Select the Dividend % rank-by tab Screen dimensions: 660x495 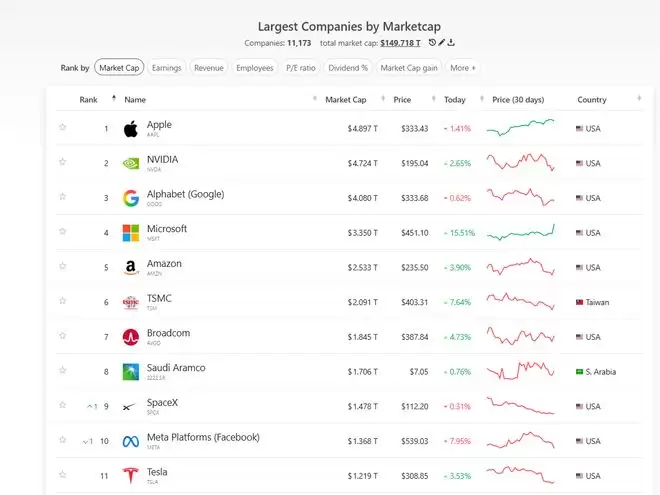pyautogui.click(x=348, y=68)
